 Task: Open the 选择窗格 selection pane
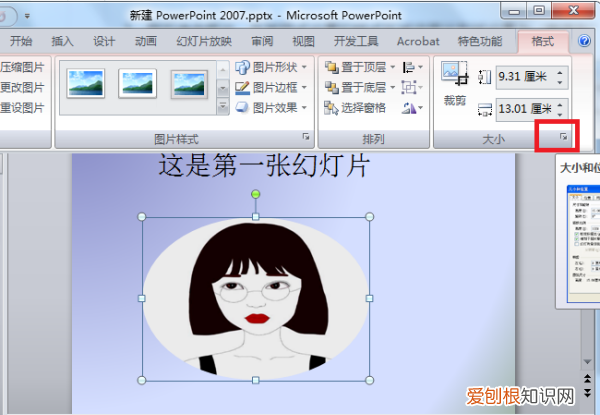(x=355, y=108)
